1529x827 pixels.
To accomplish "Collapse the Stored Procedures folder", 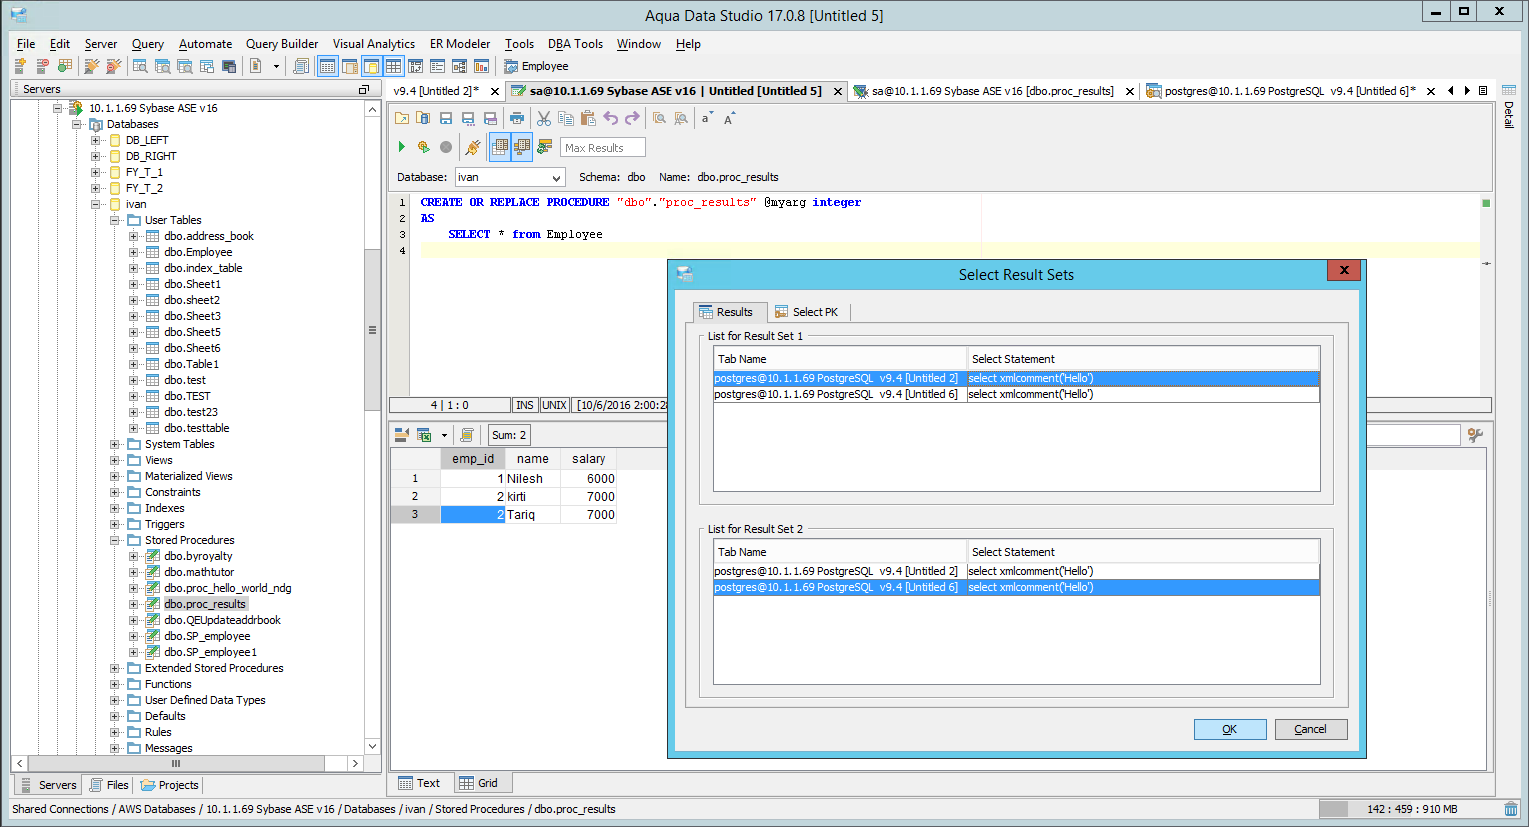I will pos(115,540).
